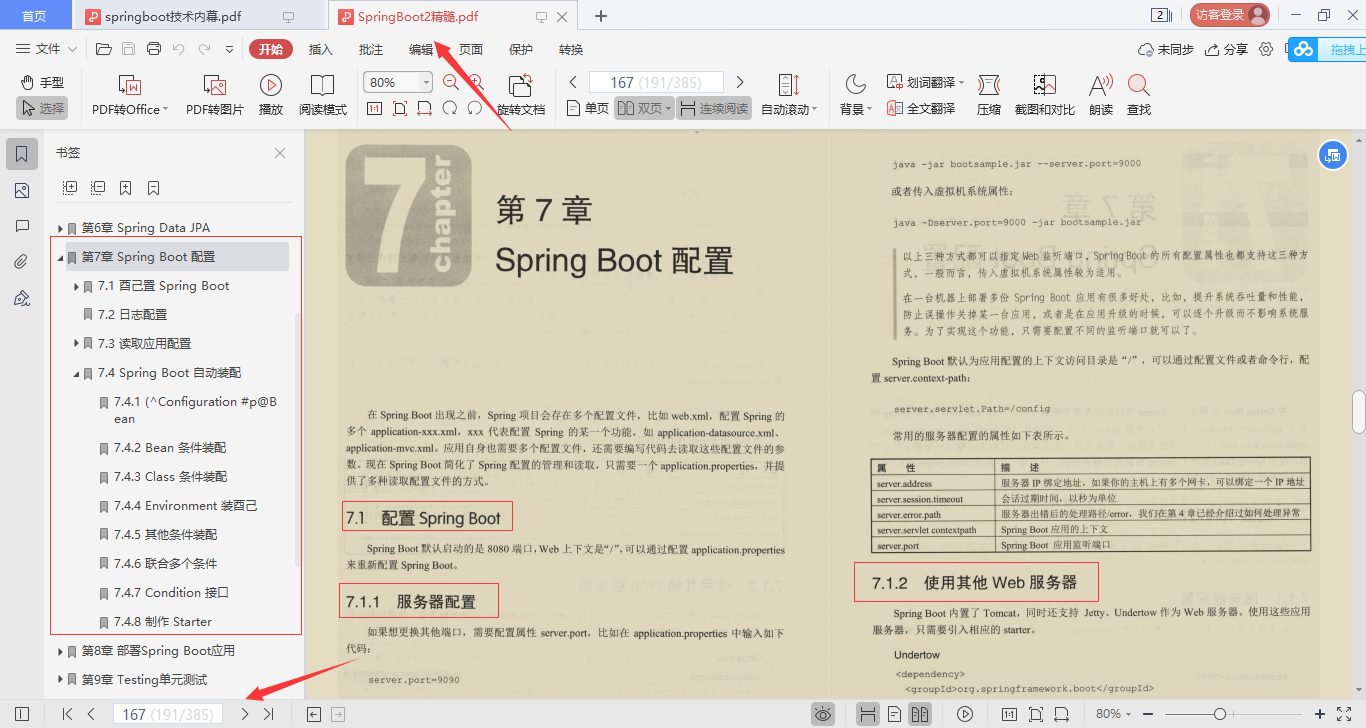Switch to the 保护 ribbon tab
Image resolution: width=1366 pixels, height=728 pixels.
point(521,49)
